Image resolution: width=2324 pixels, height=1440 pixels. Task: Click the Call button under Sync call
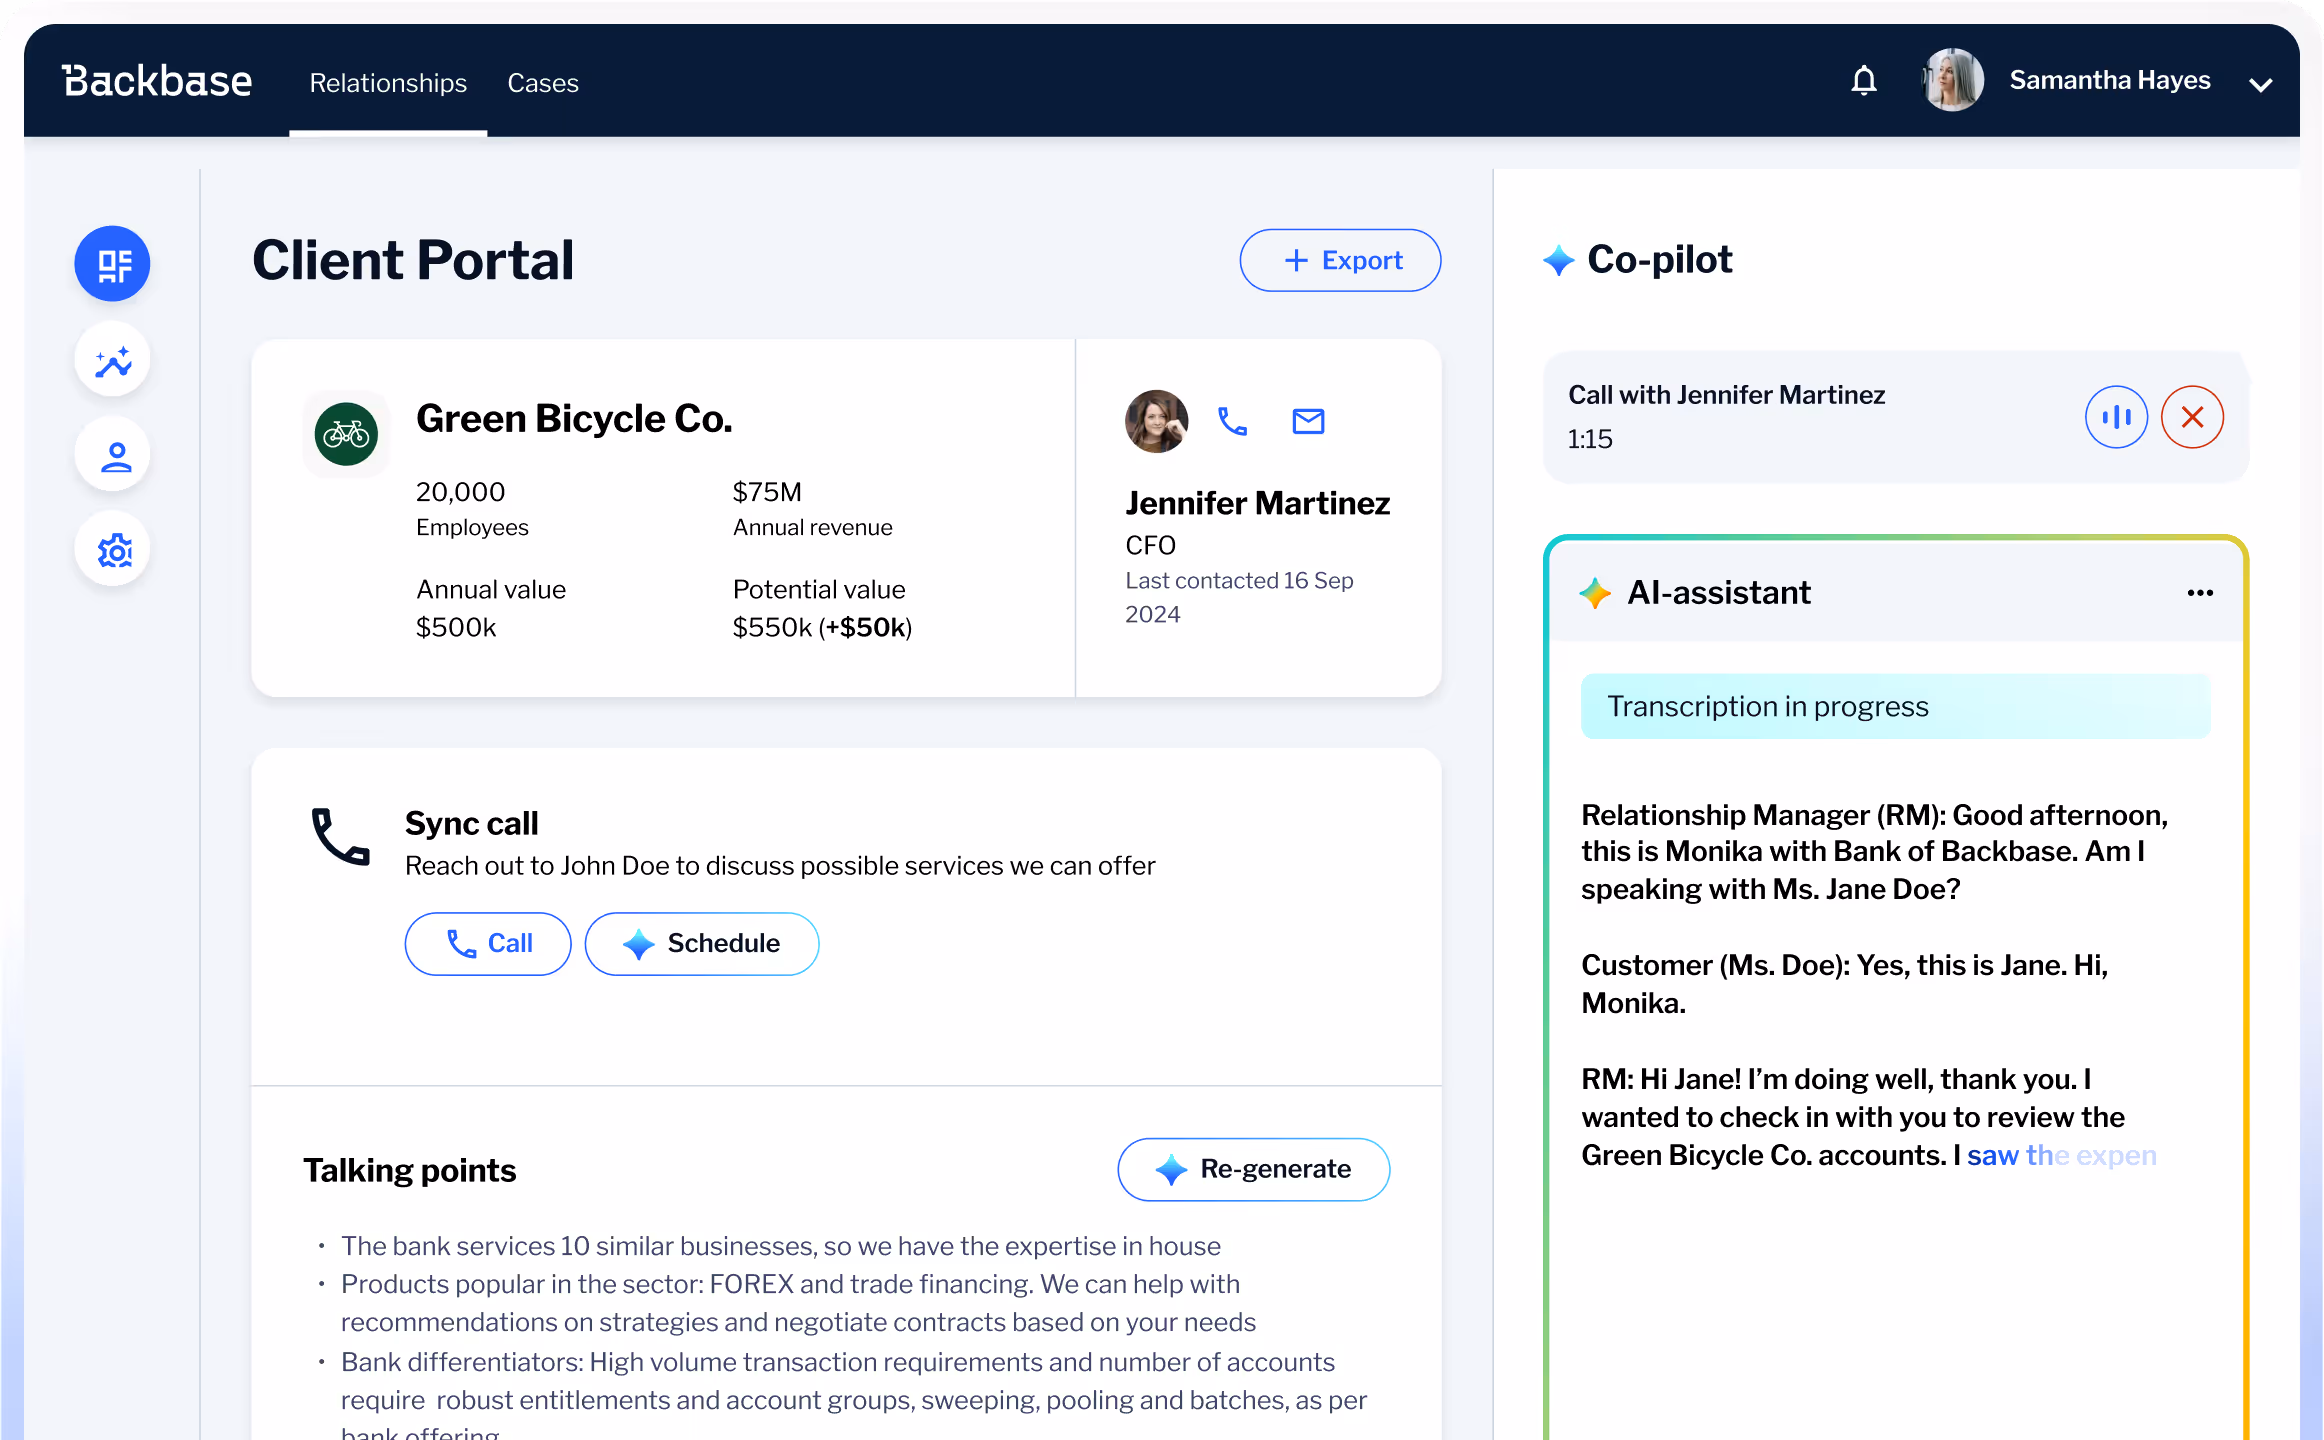coord(488,944)
